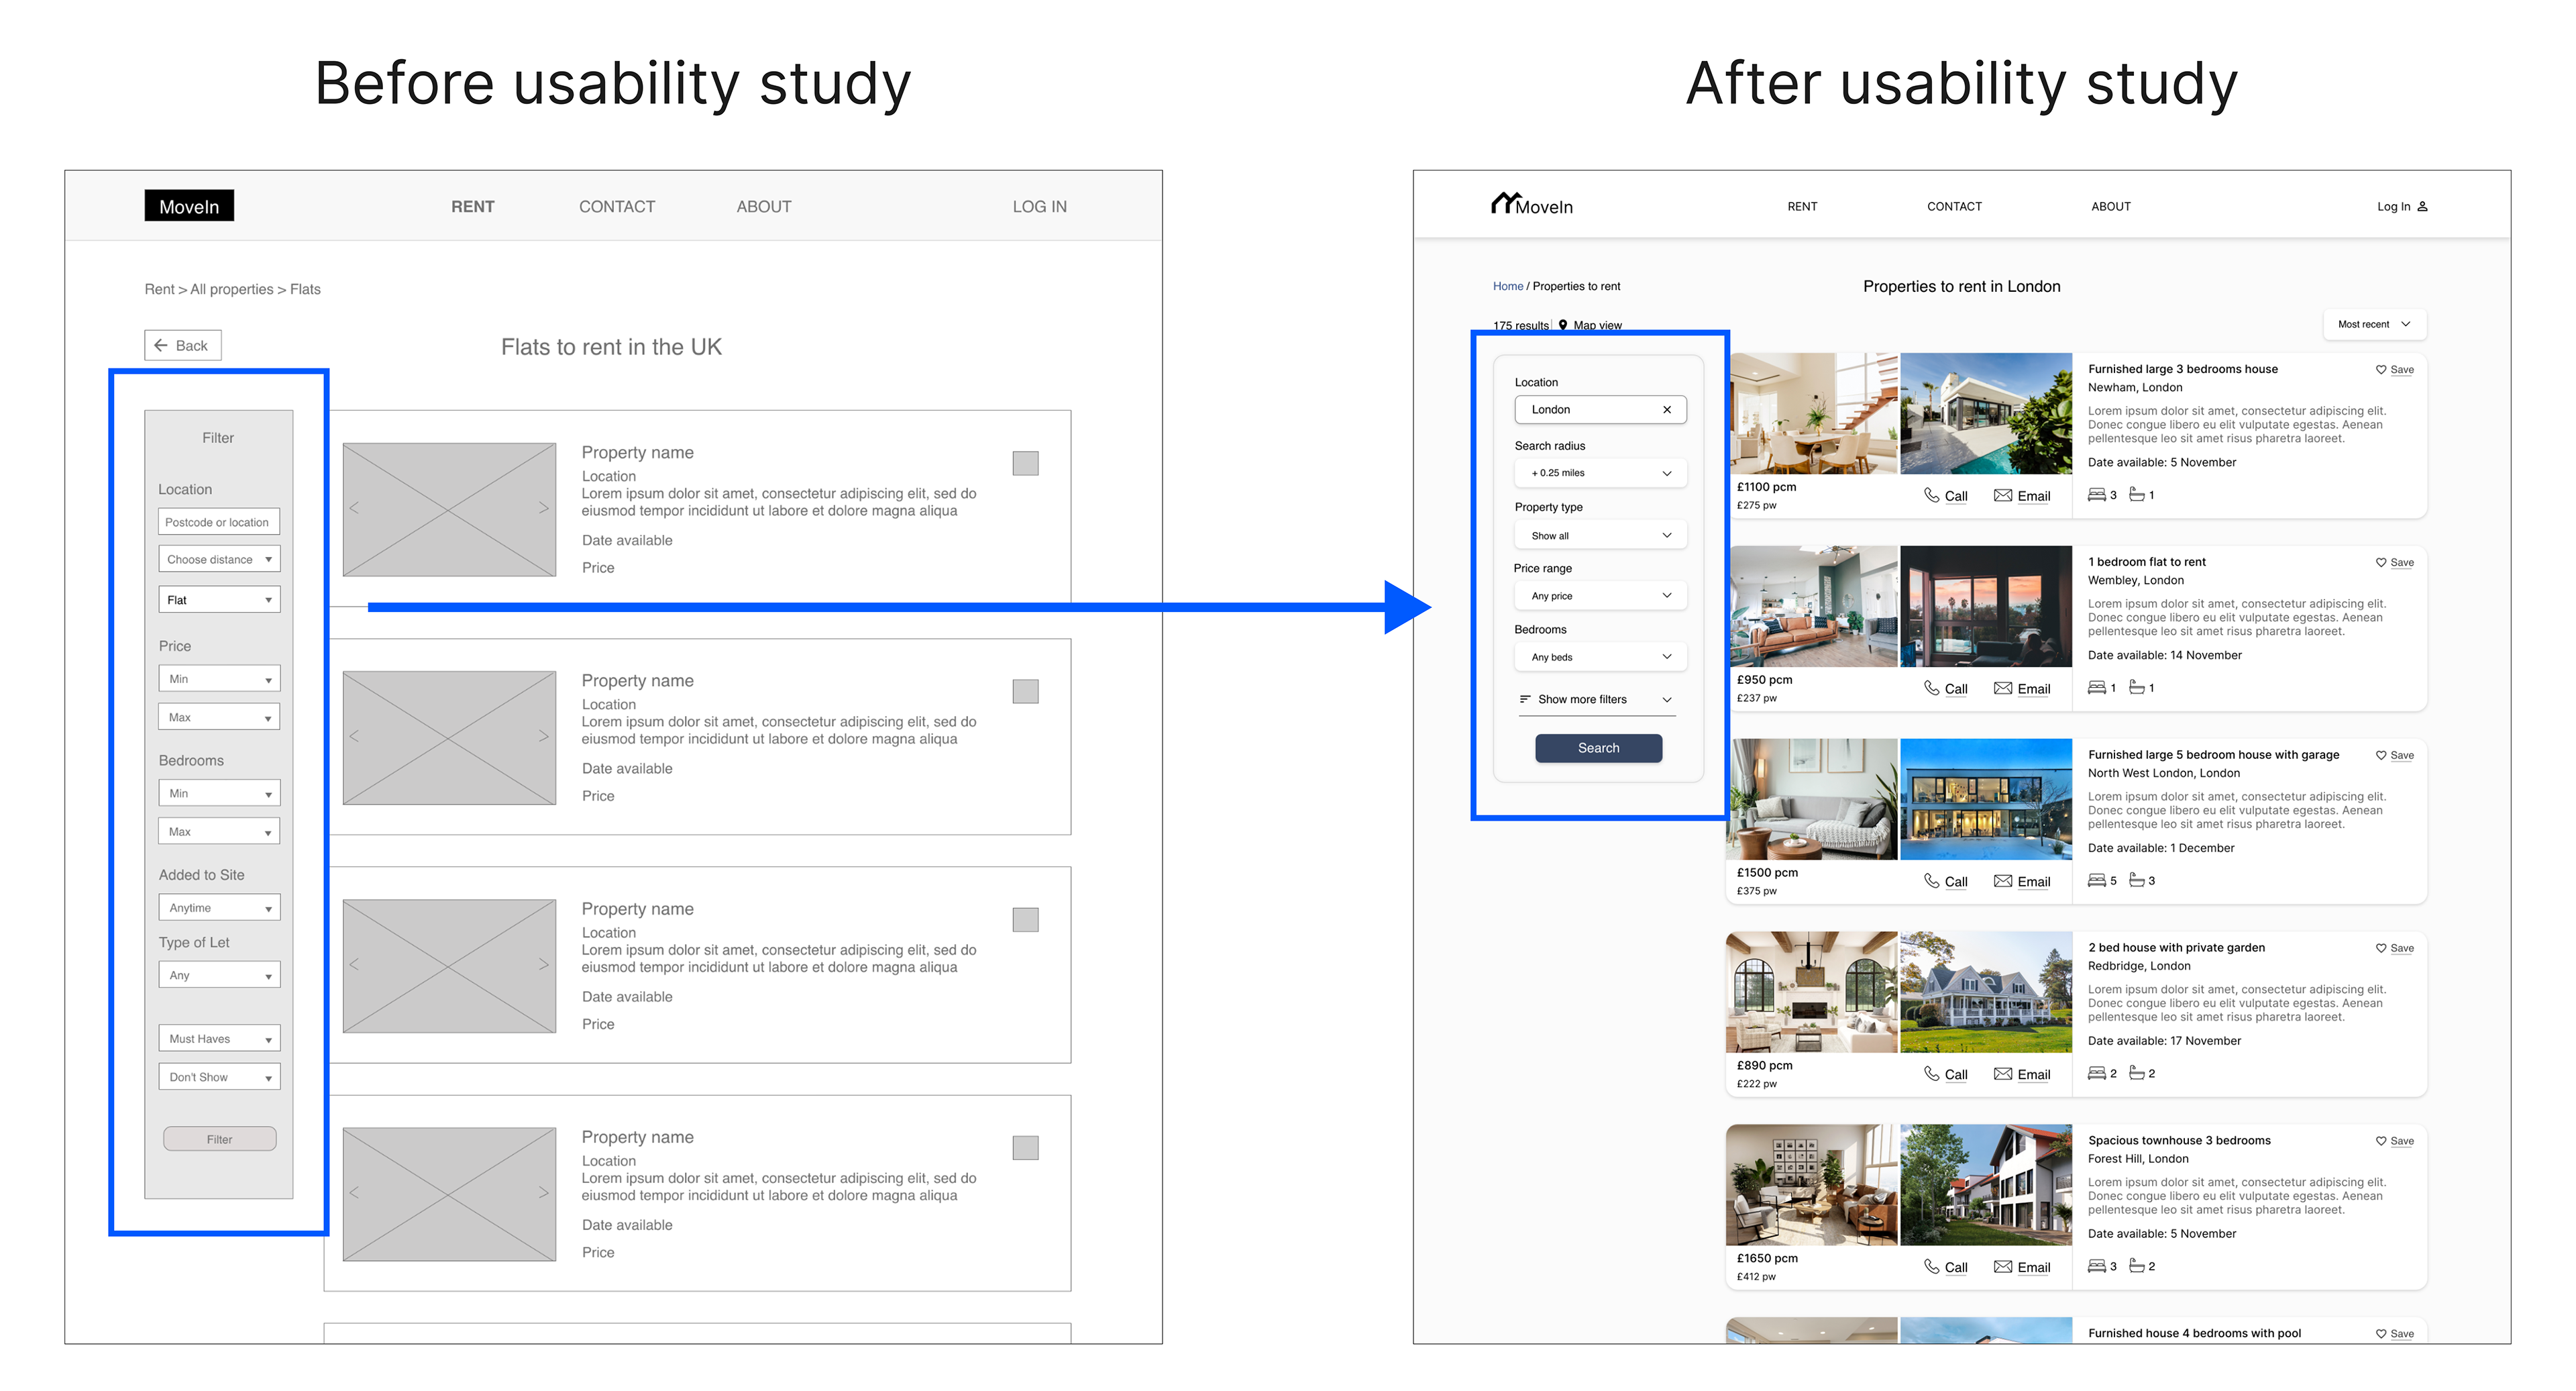The width and height of the screenshot is (2576, 1391).
Task: Open the Don't Show dropdown
Action: point(219,1076)
